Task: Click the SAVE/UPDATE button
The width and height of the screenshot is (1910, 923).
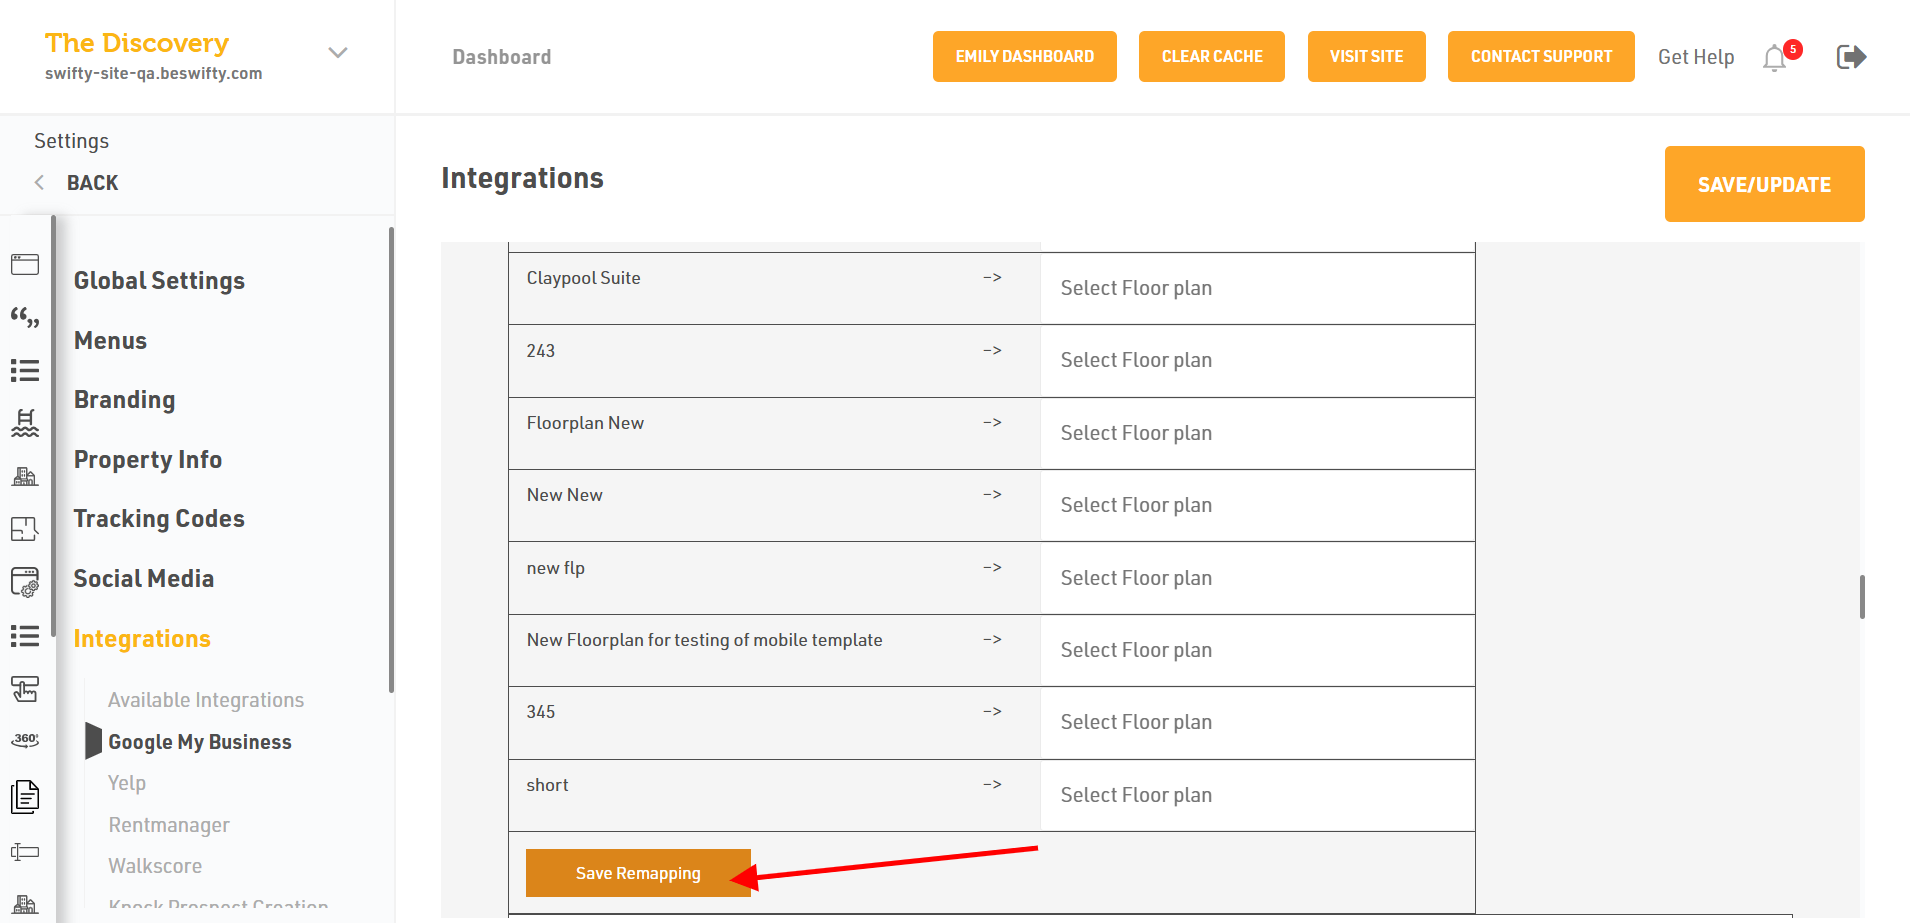Action: [1764, 184]
